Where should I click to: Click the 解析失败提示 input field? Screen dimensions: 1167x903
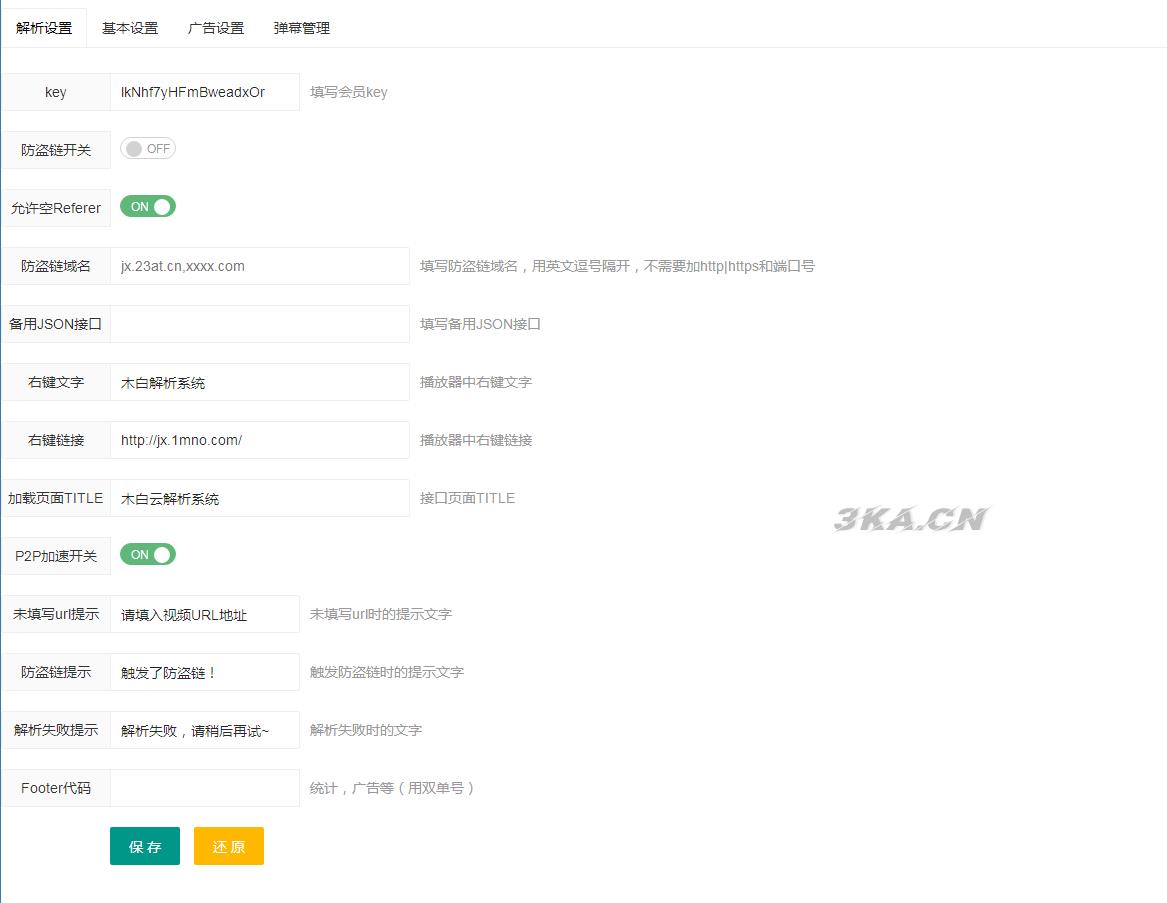point(205,730)
